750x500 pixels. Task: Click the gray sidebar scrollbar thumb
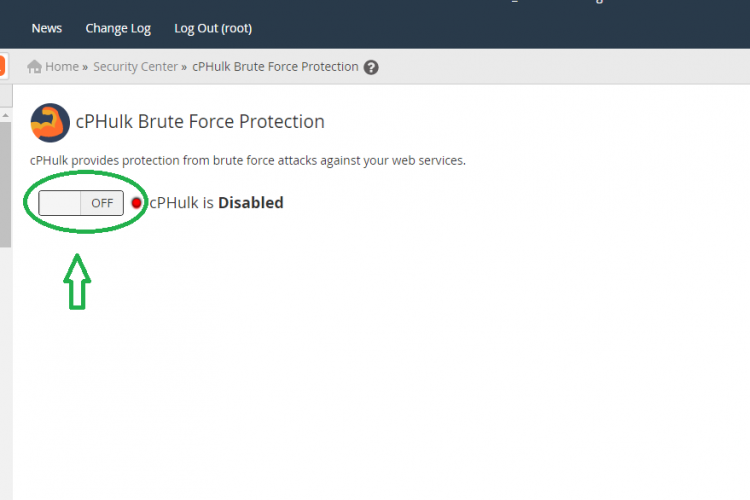pyautogui.click(x=5, y=185)
